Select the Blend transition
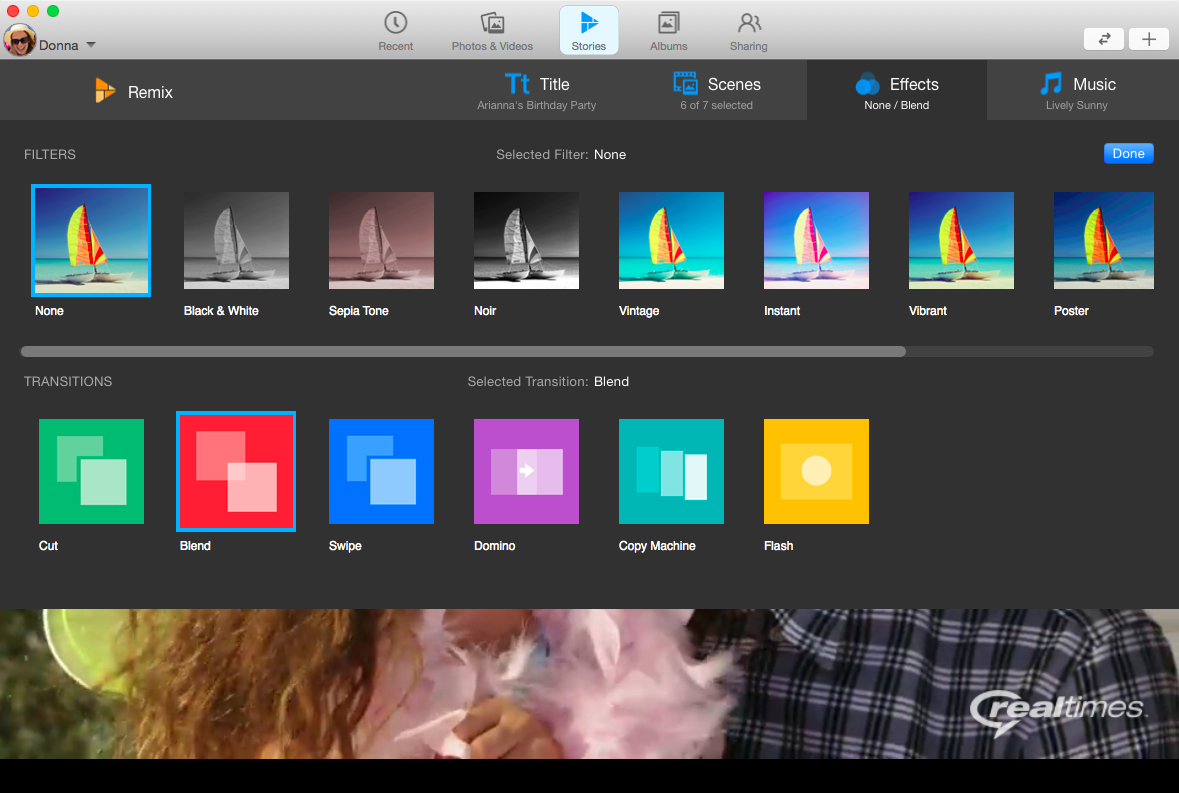 tap(236, 471)
